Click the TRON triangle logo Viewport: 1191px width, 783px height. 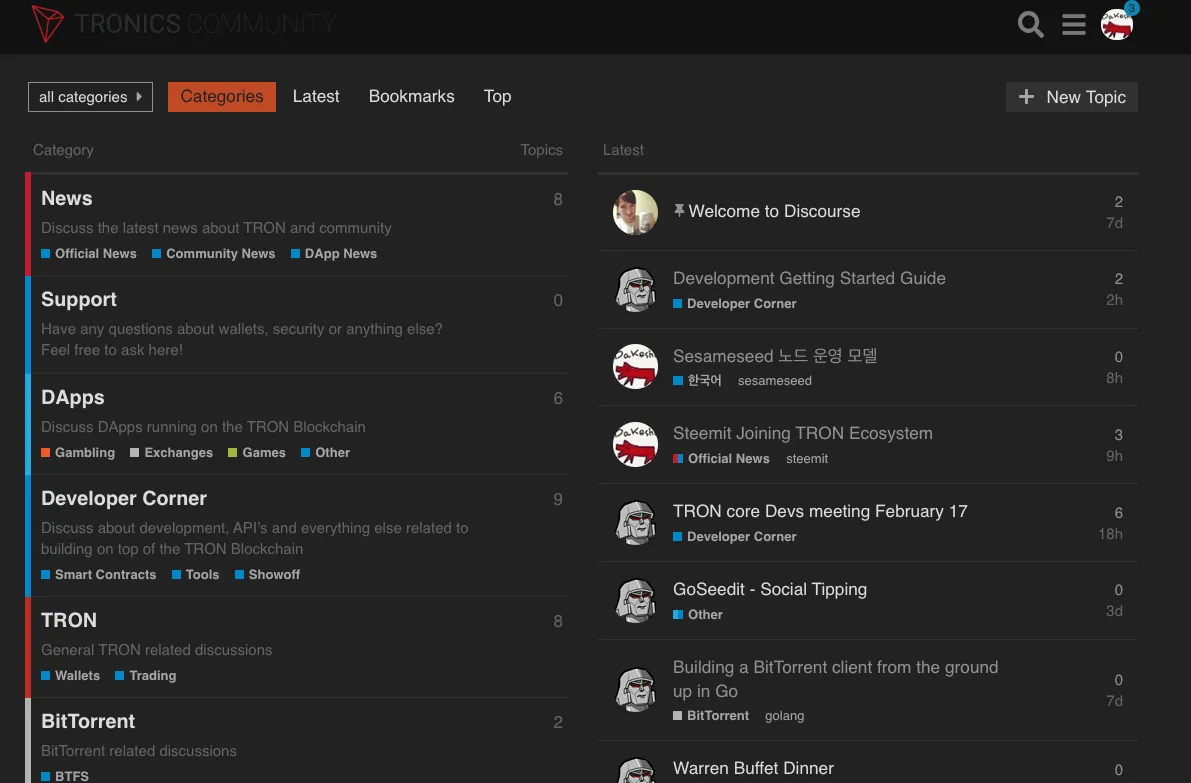47,24
